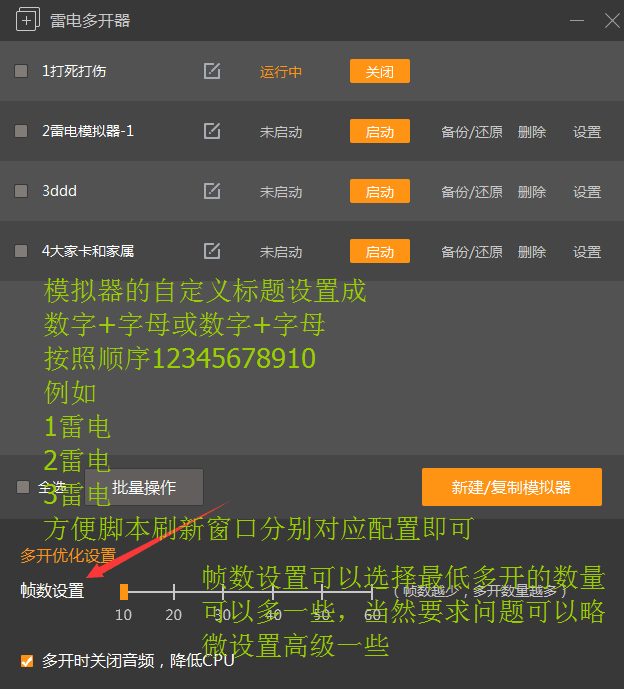Click 新建/复制模拟器 button

512,487
